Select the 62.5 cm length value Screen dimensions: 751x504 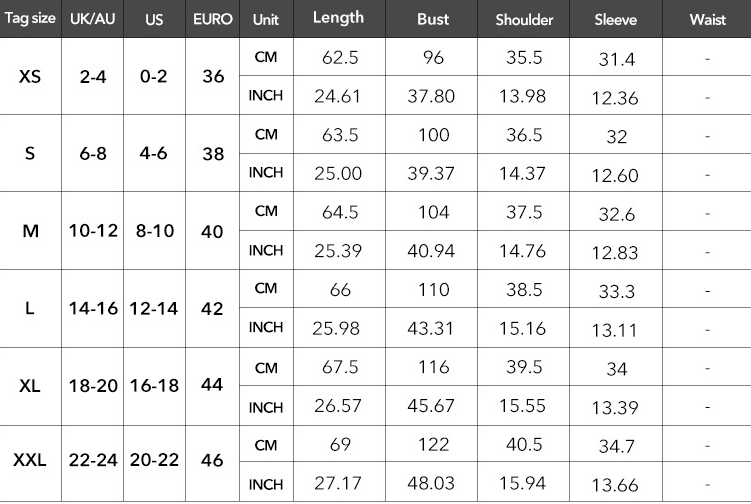(x=340, y=57)
